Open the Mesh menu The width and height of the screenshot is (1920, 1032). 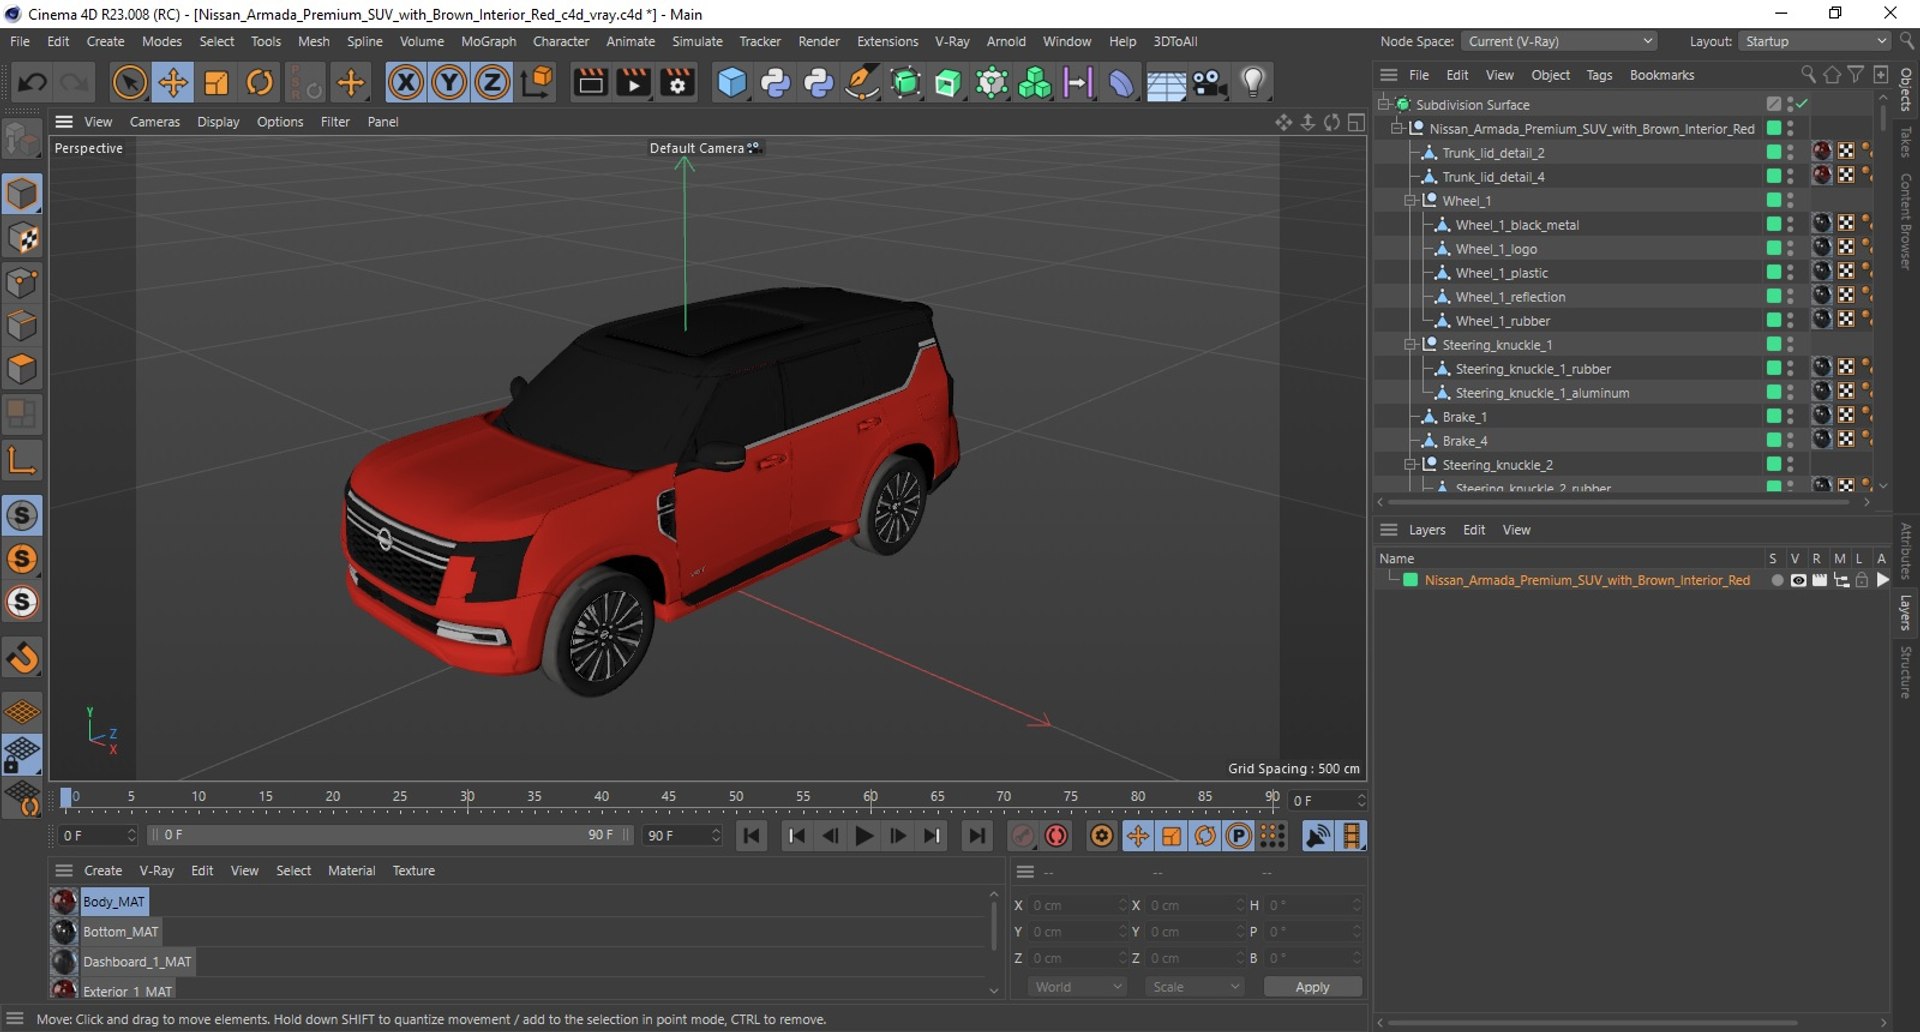point(313,41)
